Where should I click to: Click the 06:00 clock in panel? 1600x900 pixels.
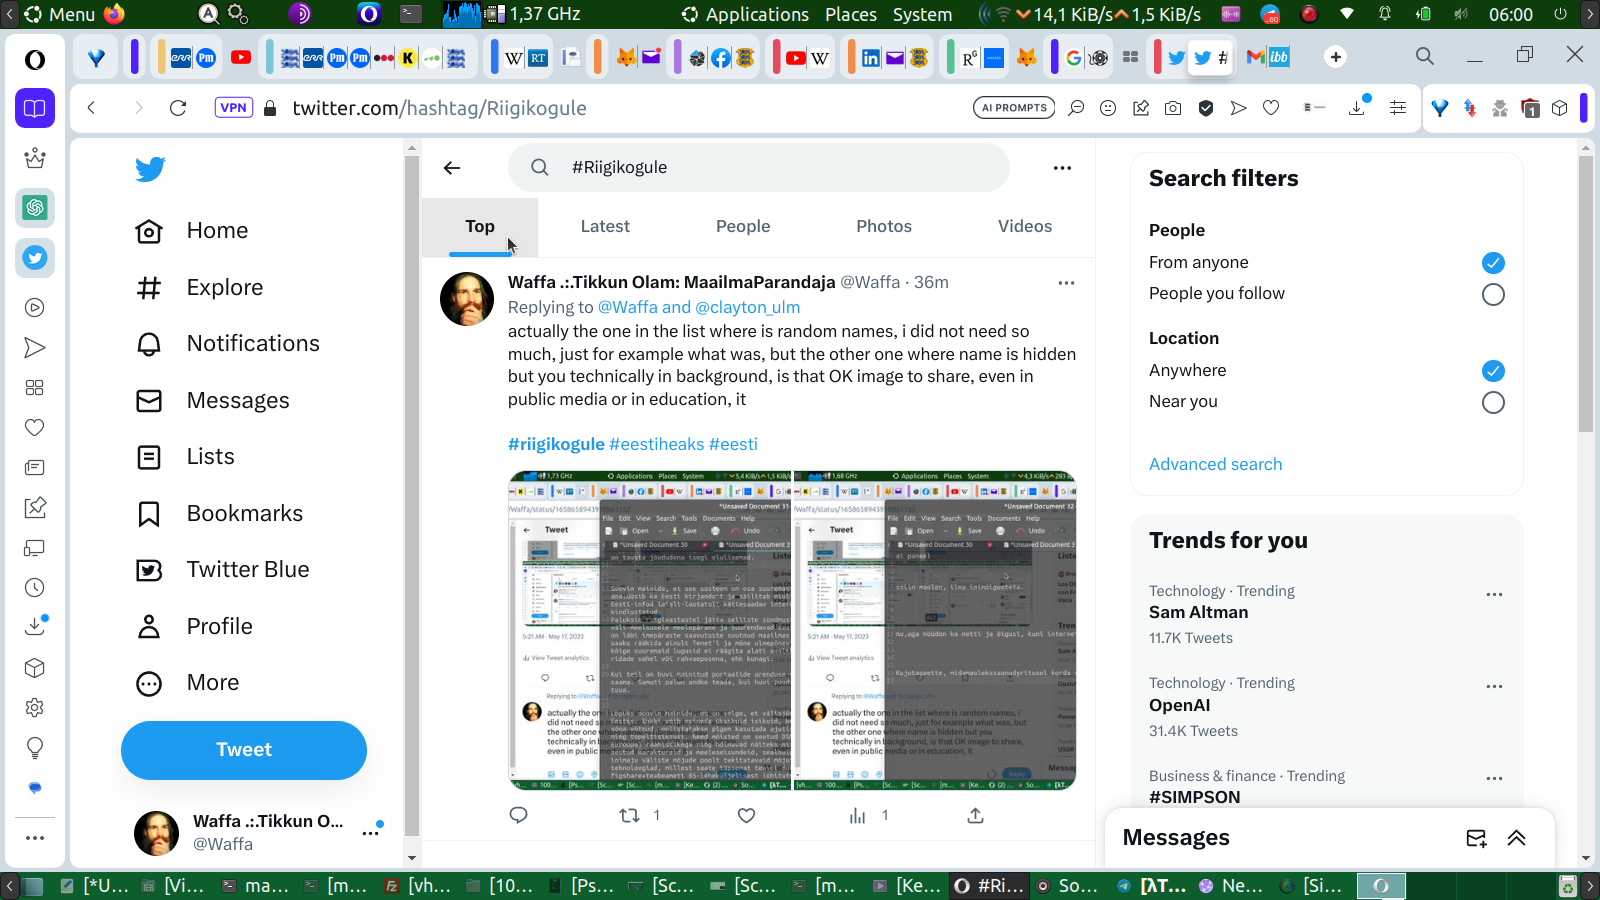click(1510, 14)
